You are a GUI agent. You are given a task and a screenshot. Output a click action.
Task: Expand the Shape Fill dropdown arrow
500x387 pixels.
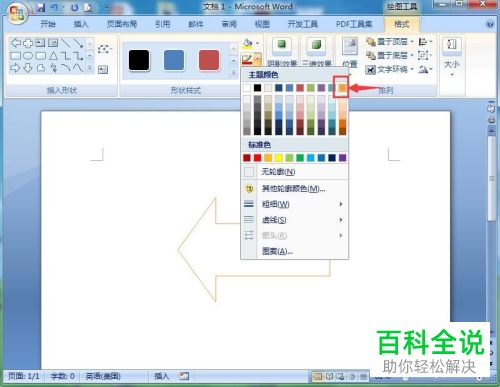pos(257,43)
